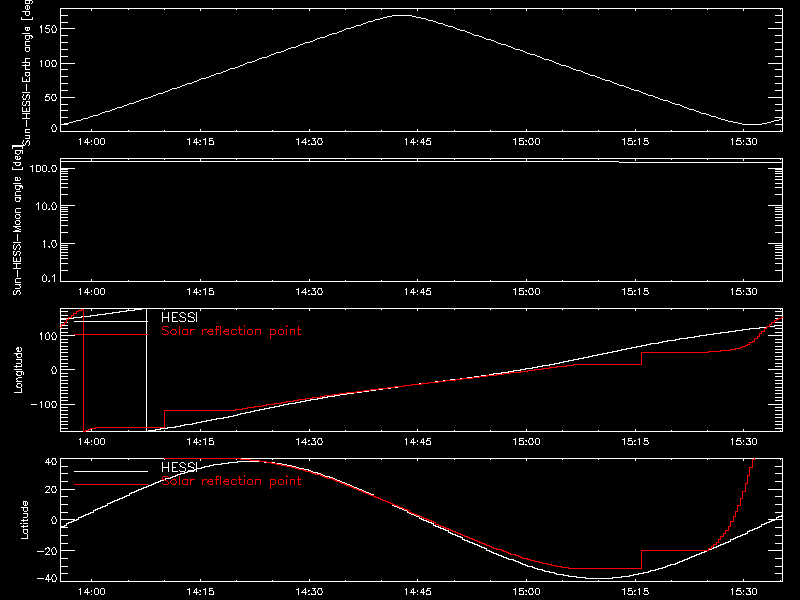Click the 20 tick on Latitude plot
This screenshot has height=600, width=800.
point(52,490)
